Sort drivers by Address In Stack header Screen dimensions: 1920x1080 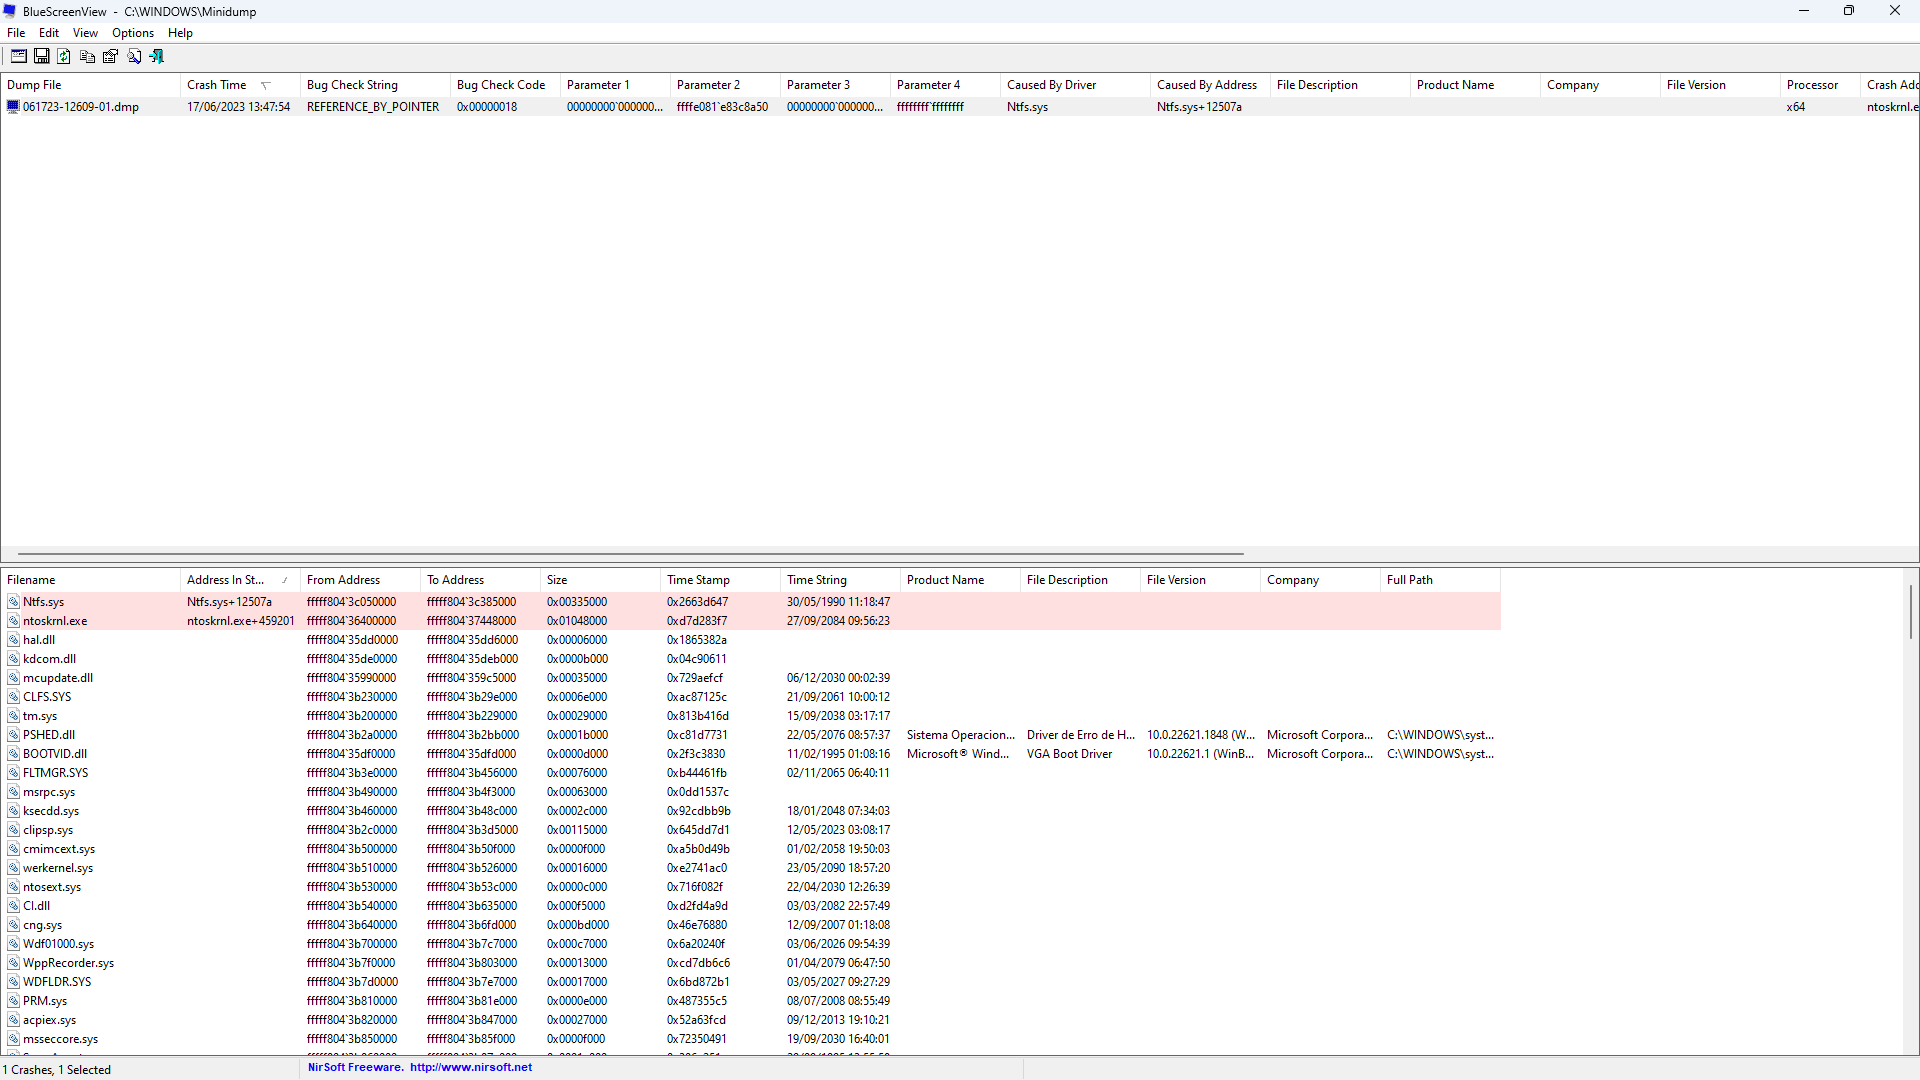click(240, 580)
